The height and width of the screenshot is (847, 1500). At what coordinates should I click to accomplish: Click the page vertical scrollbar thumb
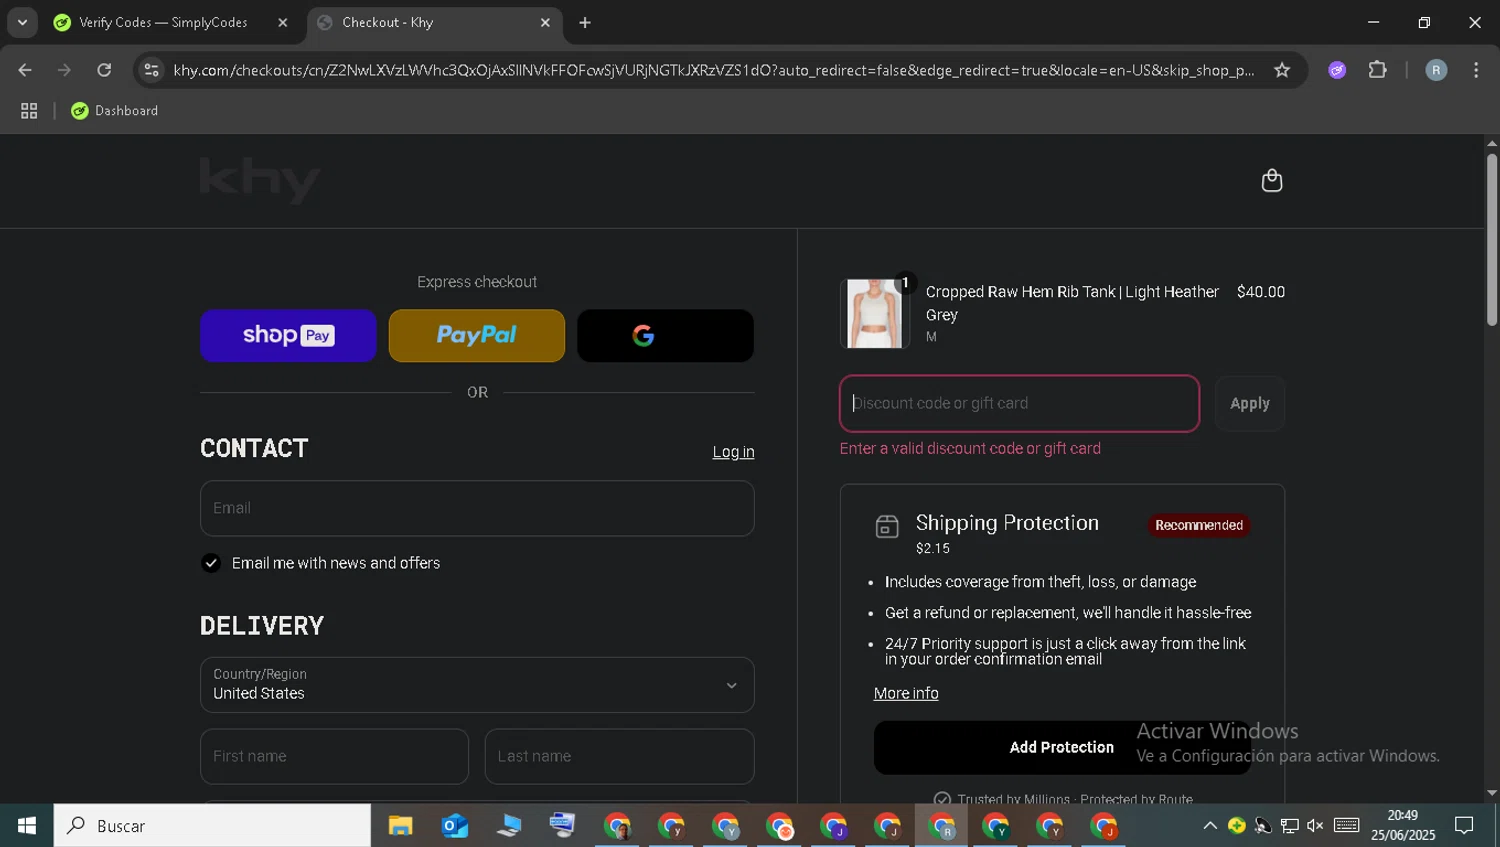point(1491,239)
